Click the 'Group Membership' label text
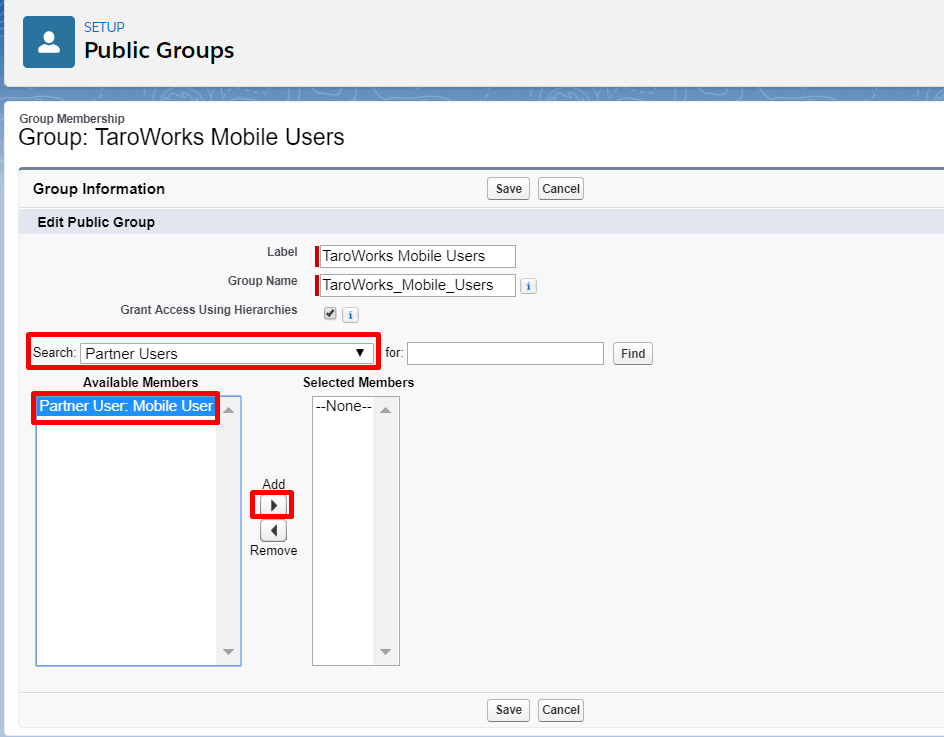The height and width of the screenshot is (737, 944). [72, 119]
